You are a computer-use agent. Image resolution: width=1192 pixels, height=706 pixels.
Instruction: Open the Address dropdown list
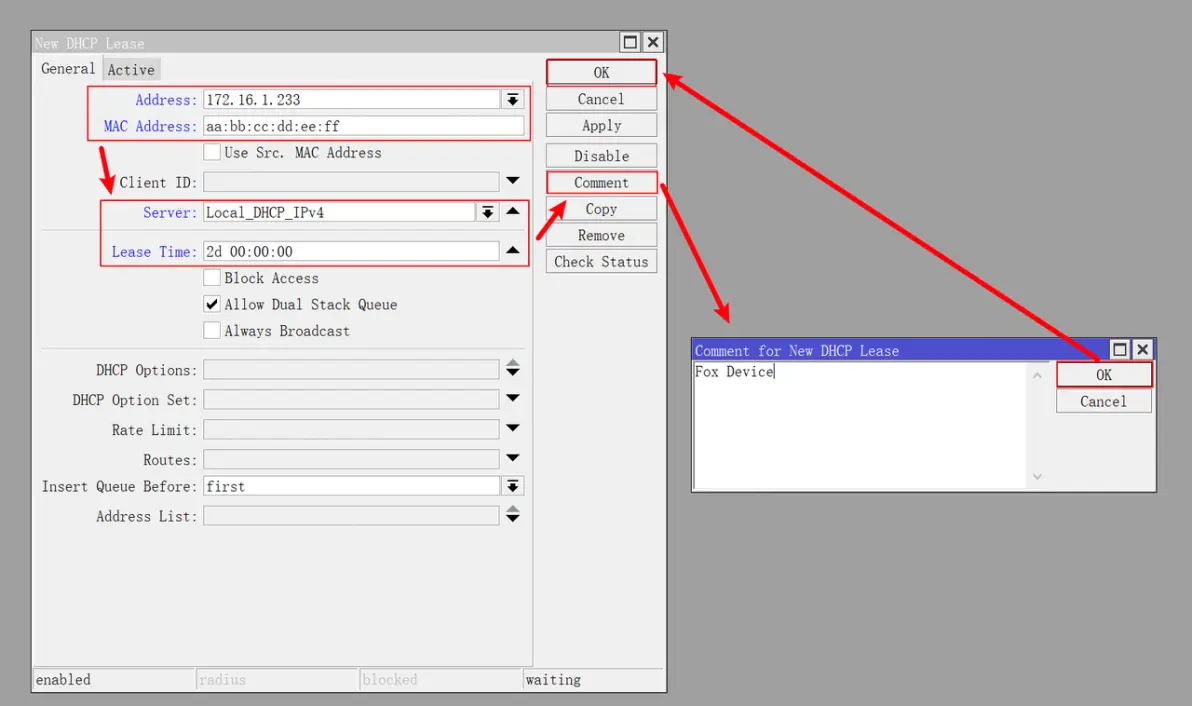coord(512,100)
